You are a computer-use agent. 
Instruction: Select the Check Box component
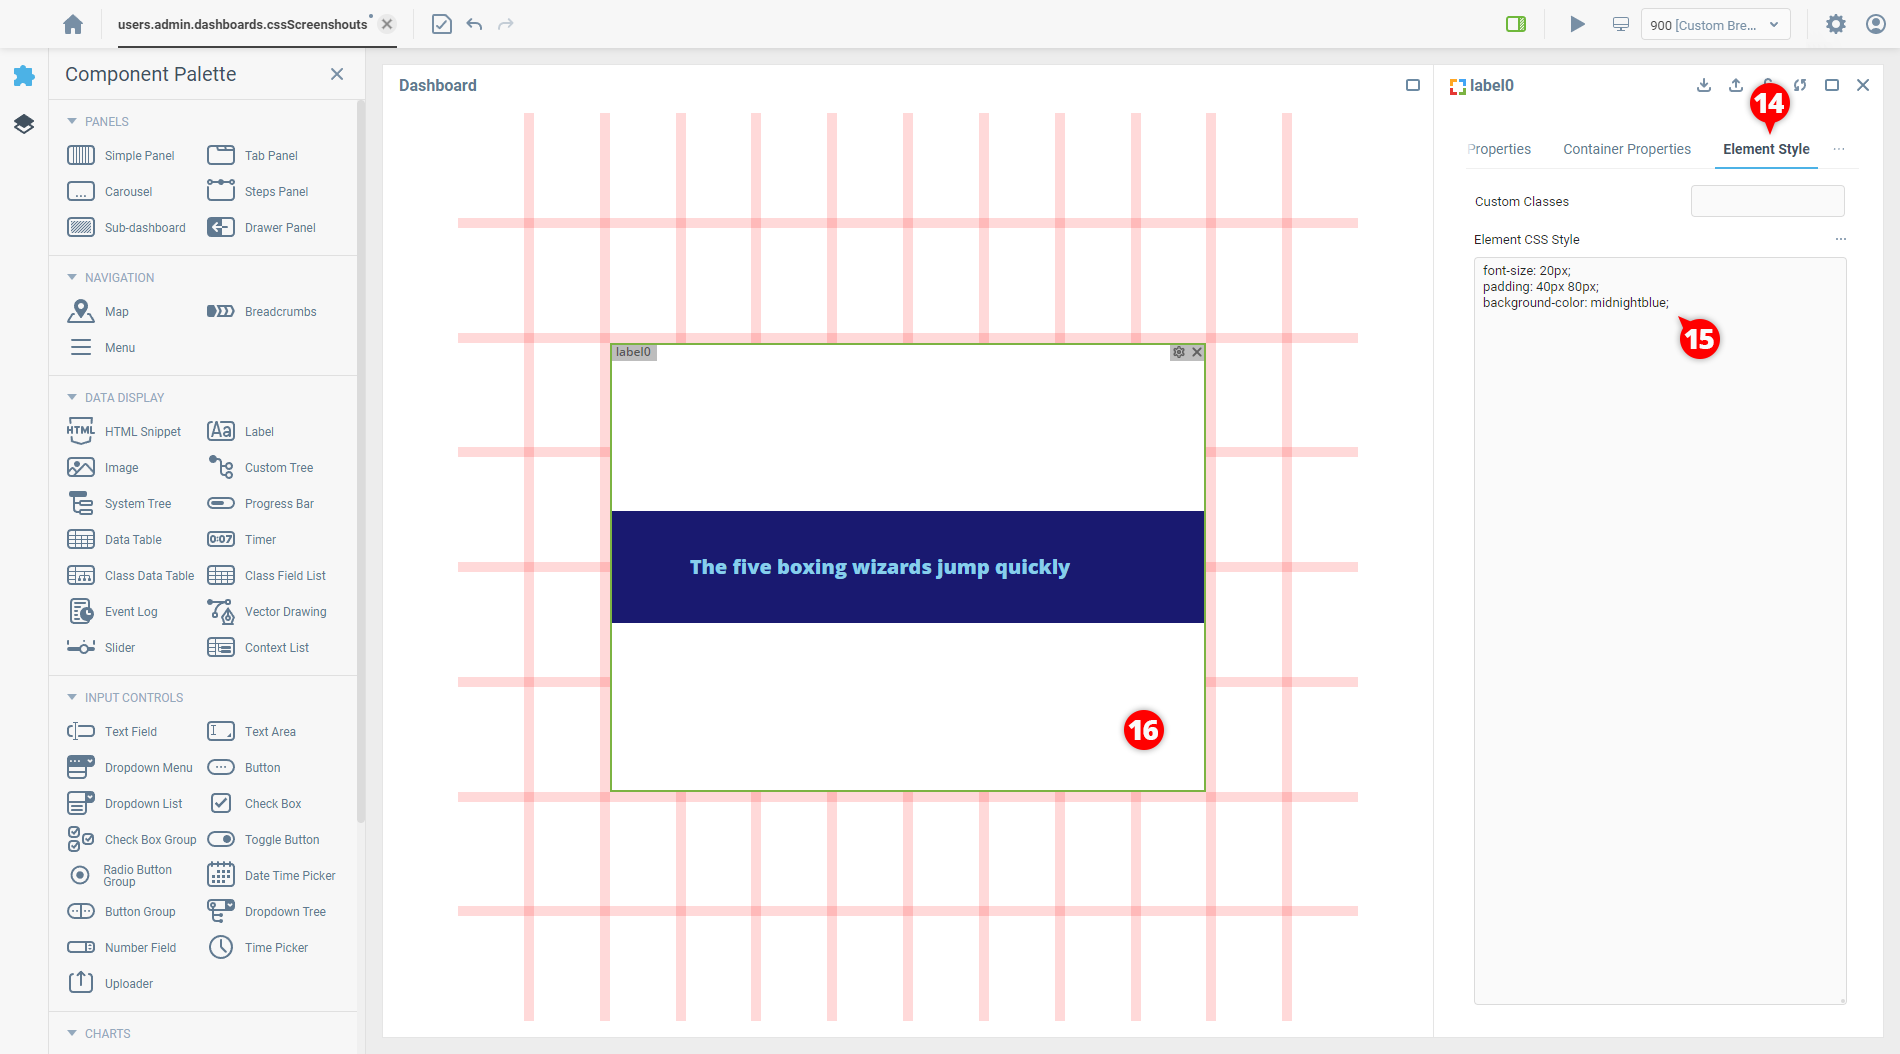(x=273, y=804)
